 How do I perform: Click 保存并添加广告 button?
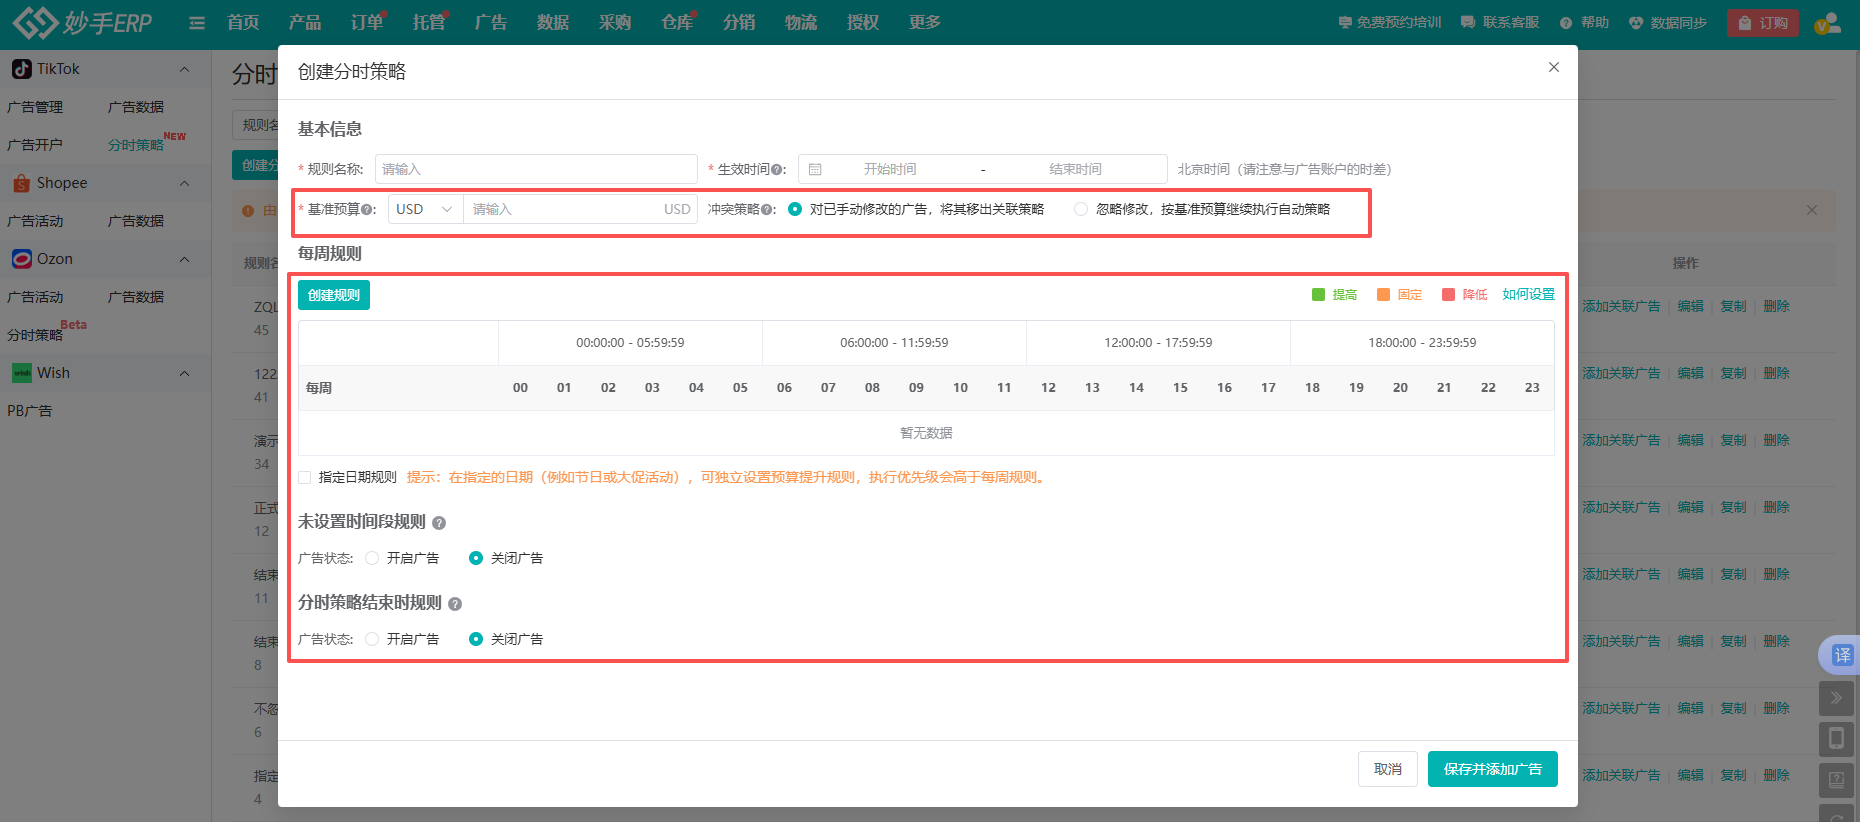pos(1492,769)
